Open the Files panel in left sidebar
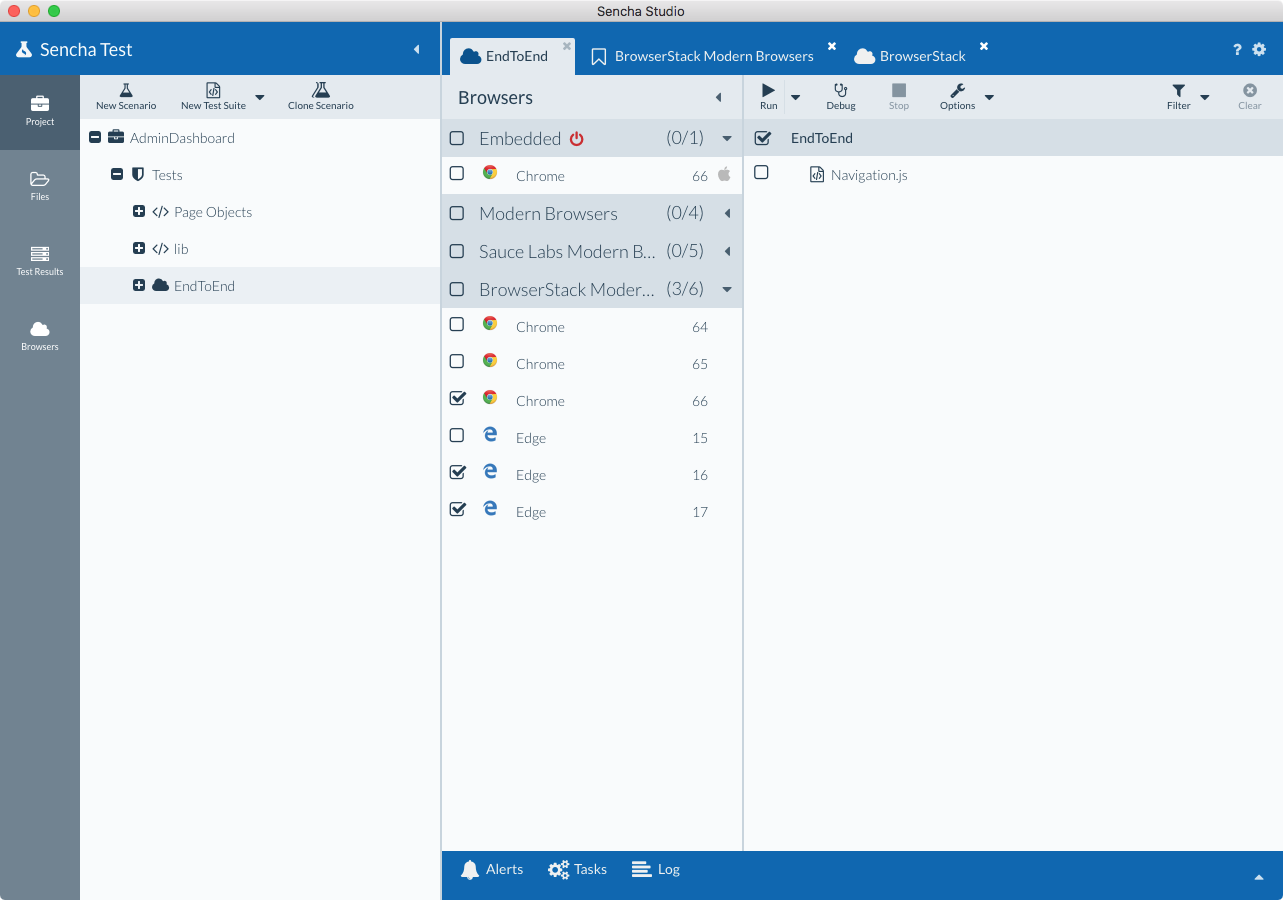Viewport: 1283px width, 900px height. [39, 185]
